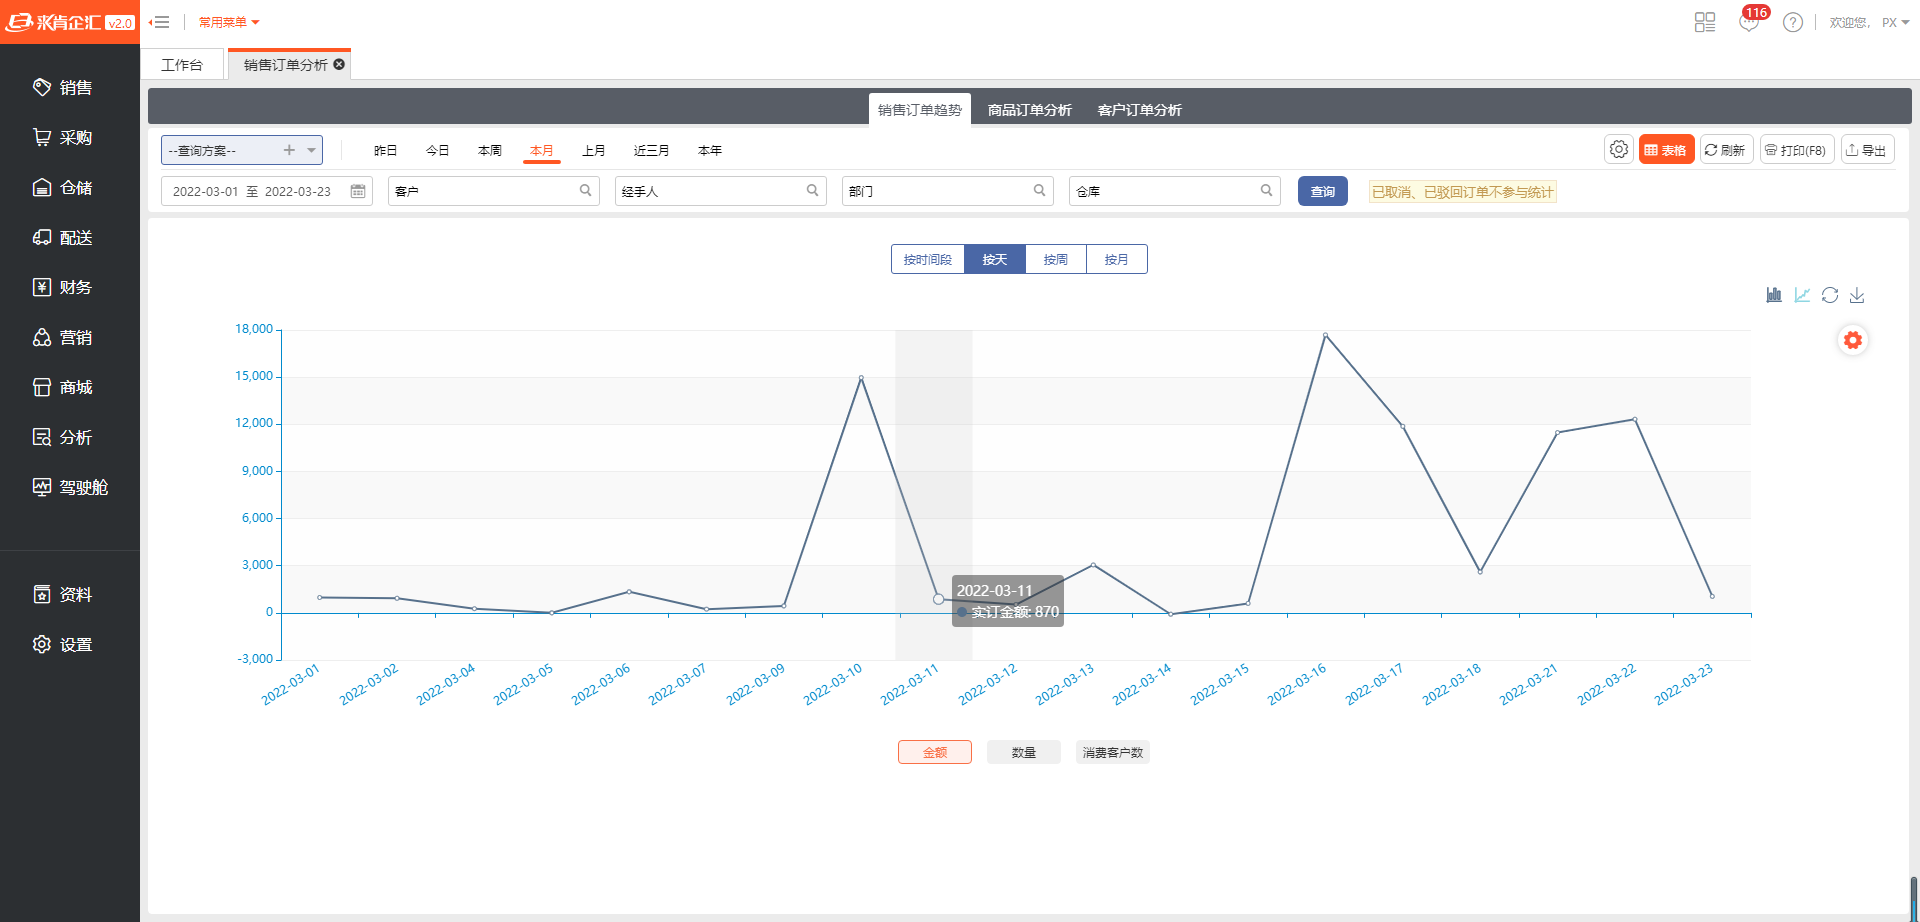Download chart as image
This screenshot has height=922, width=1920.
click(1857, 295)
